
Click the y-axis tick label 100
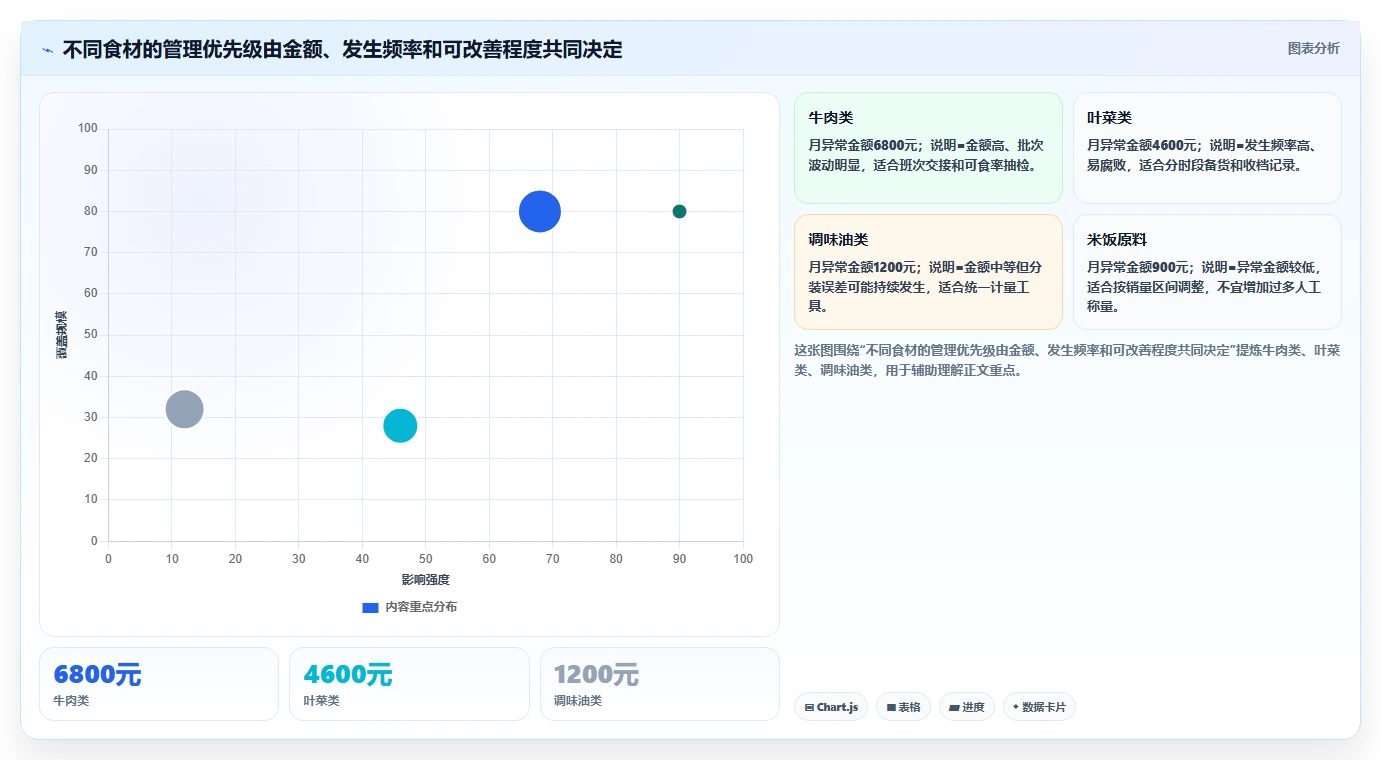(88, 128)
